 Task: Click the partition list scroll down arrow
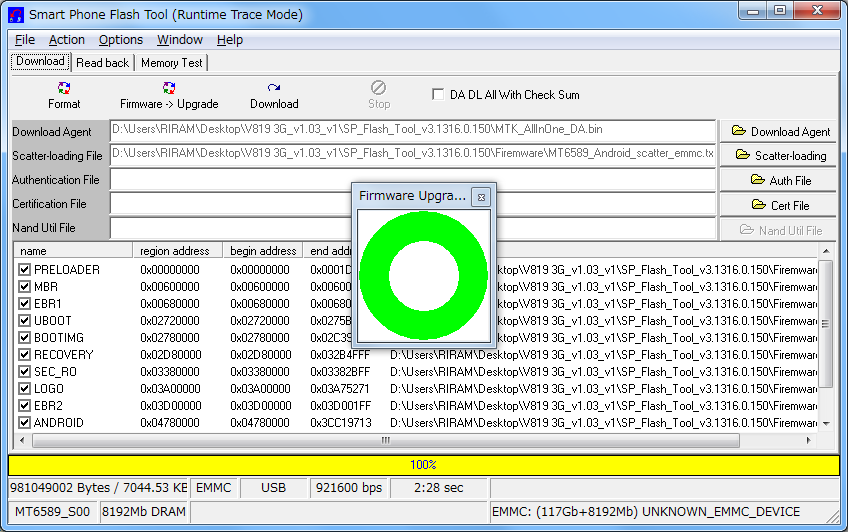pyautogui.click(x=826, y=424)
